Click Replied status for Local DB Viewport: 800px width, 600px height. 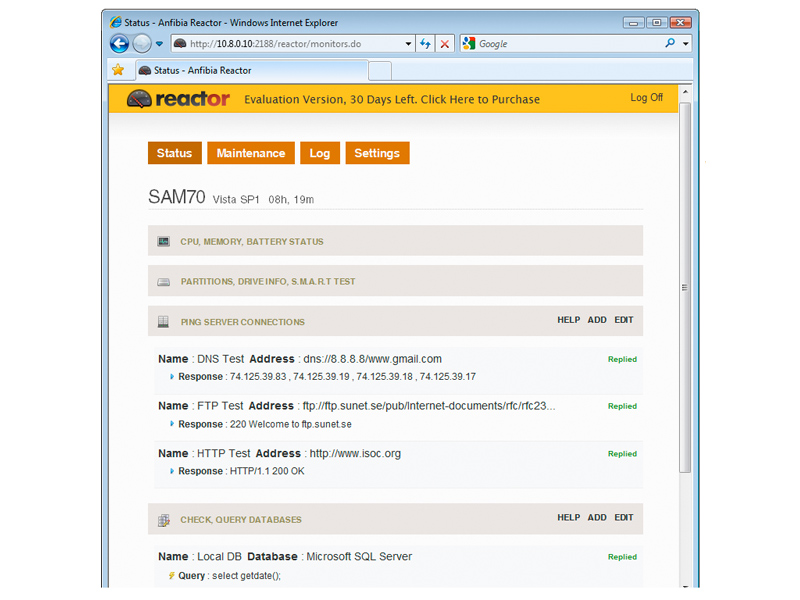pyautogui.click(x=622, y=557)
